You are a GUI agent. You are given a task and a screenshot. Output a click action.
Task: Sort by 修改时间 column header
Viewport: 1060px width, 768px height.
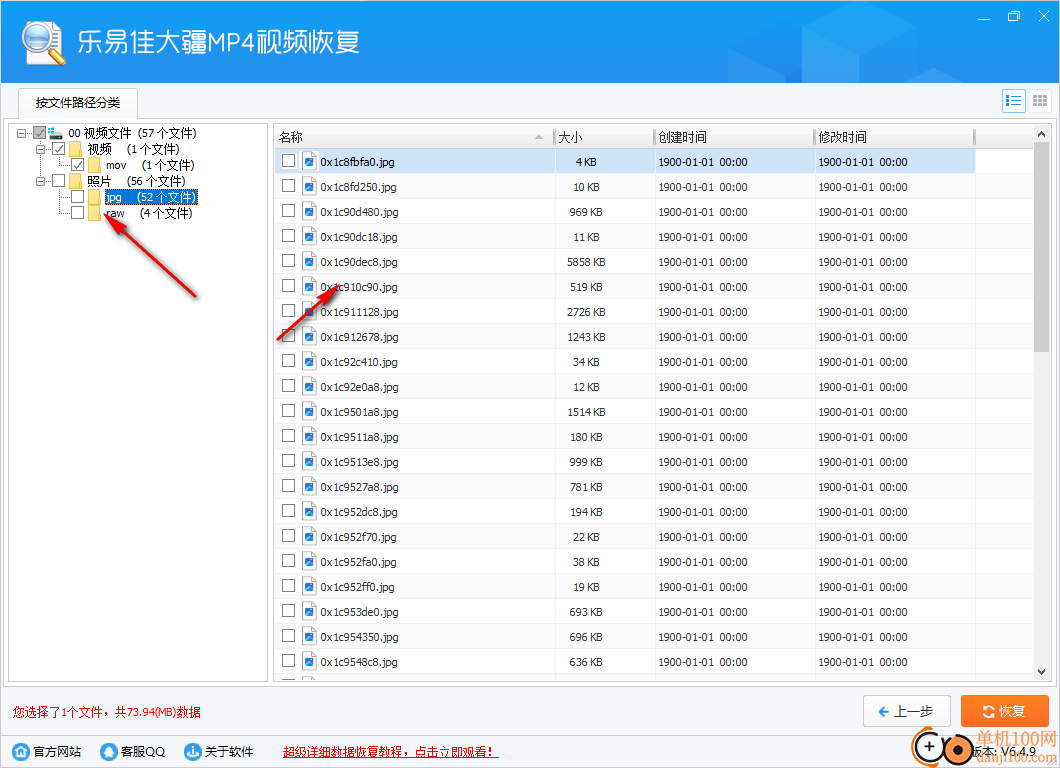[x=894, y=137]
